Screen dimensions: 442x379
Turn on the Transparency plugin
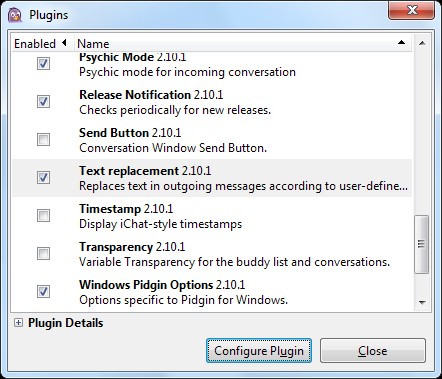pos(43,253)
